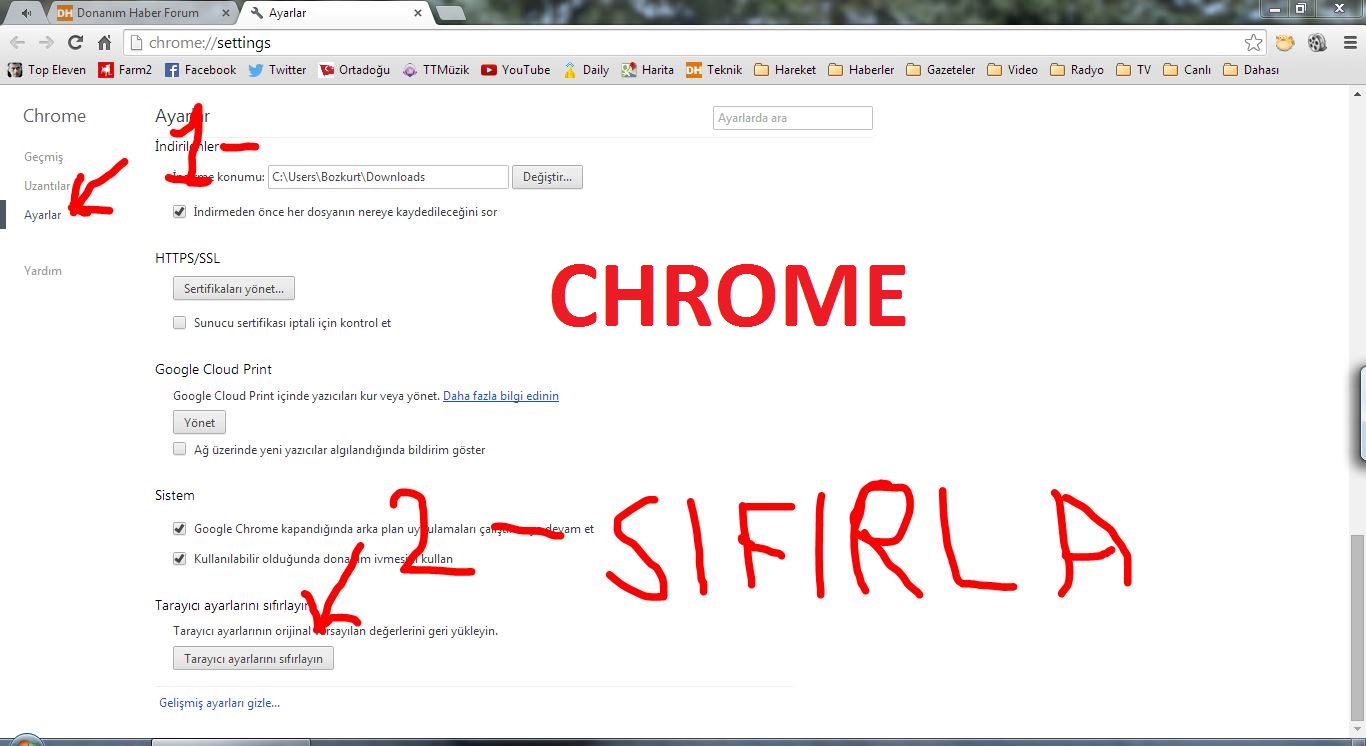Image resolution: width=1366 pixels, height=746 pixels.
Task: Close the Donanım Haber Forum tab
Action: tap(225, 13)
